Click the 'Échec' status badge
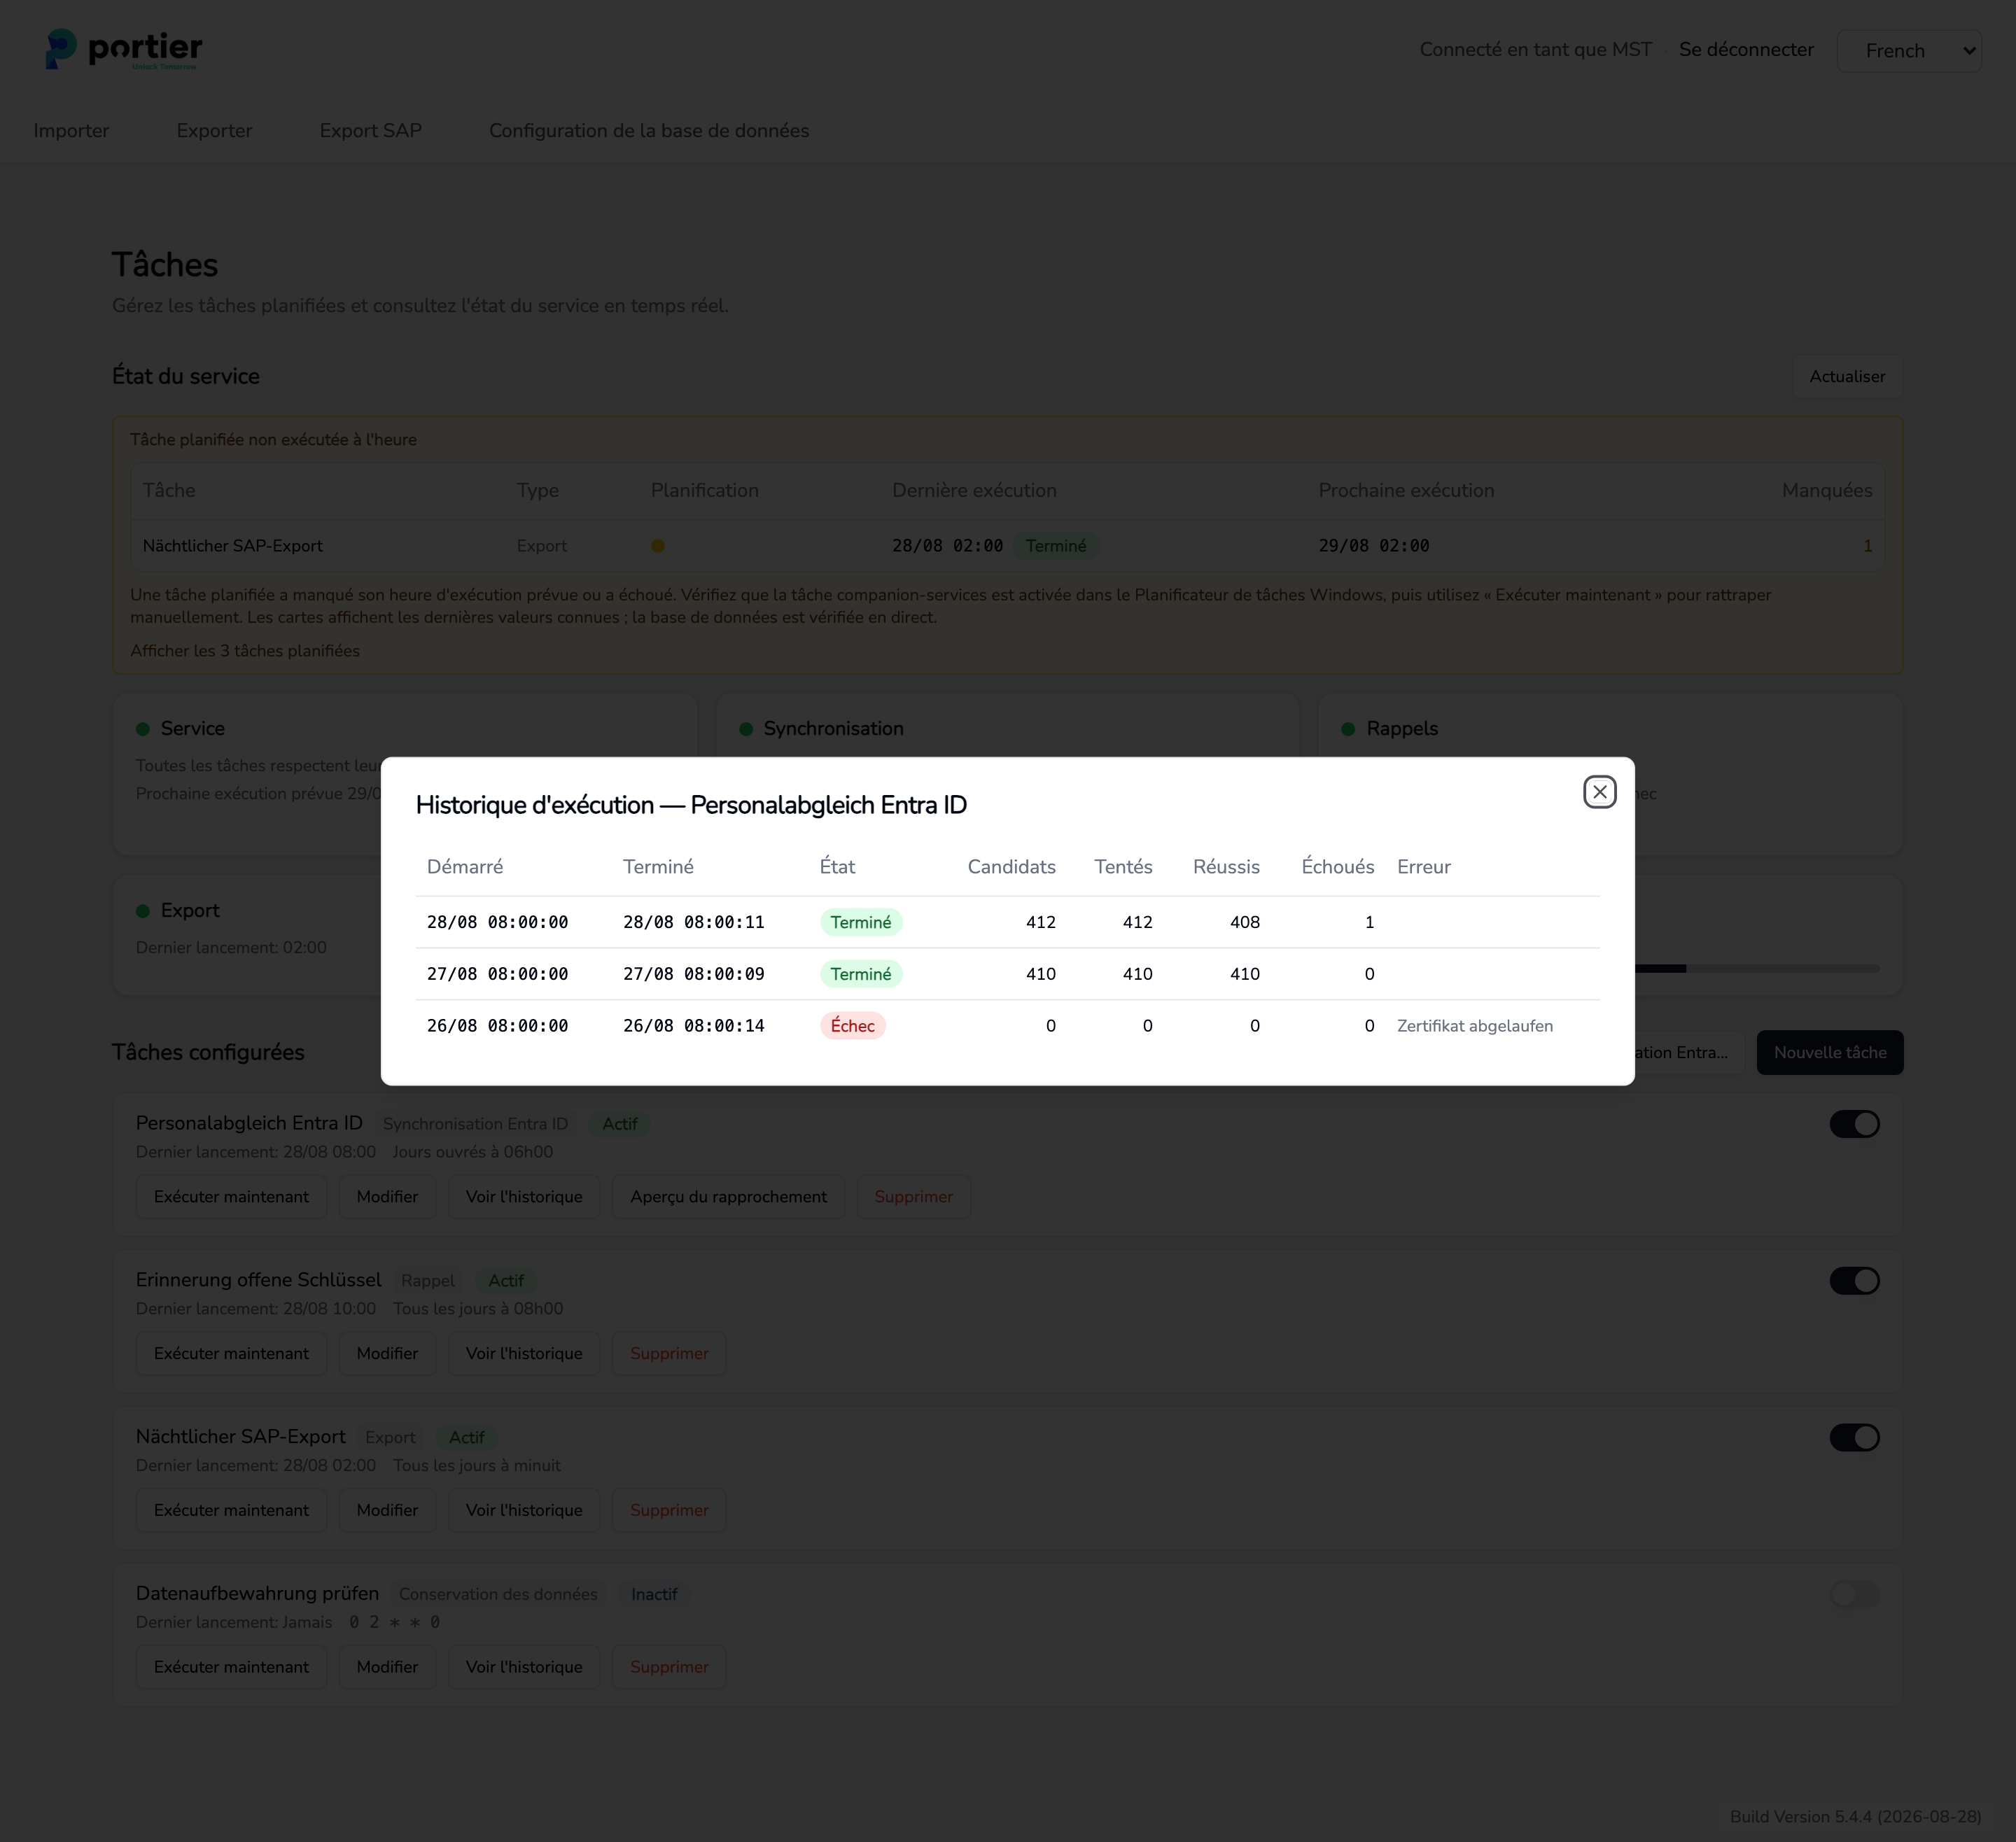This screenshot has height=1842, width=2016. (x=852, y=1027)
